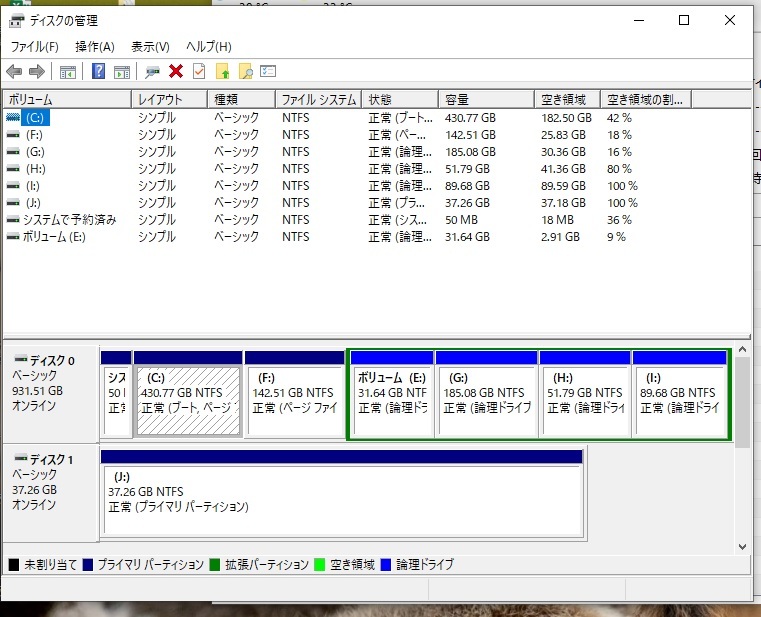Select the (J:) partition on Disk 1
Screen dimensions: 761x617
[x=342, y=498]
